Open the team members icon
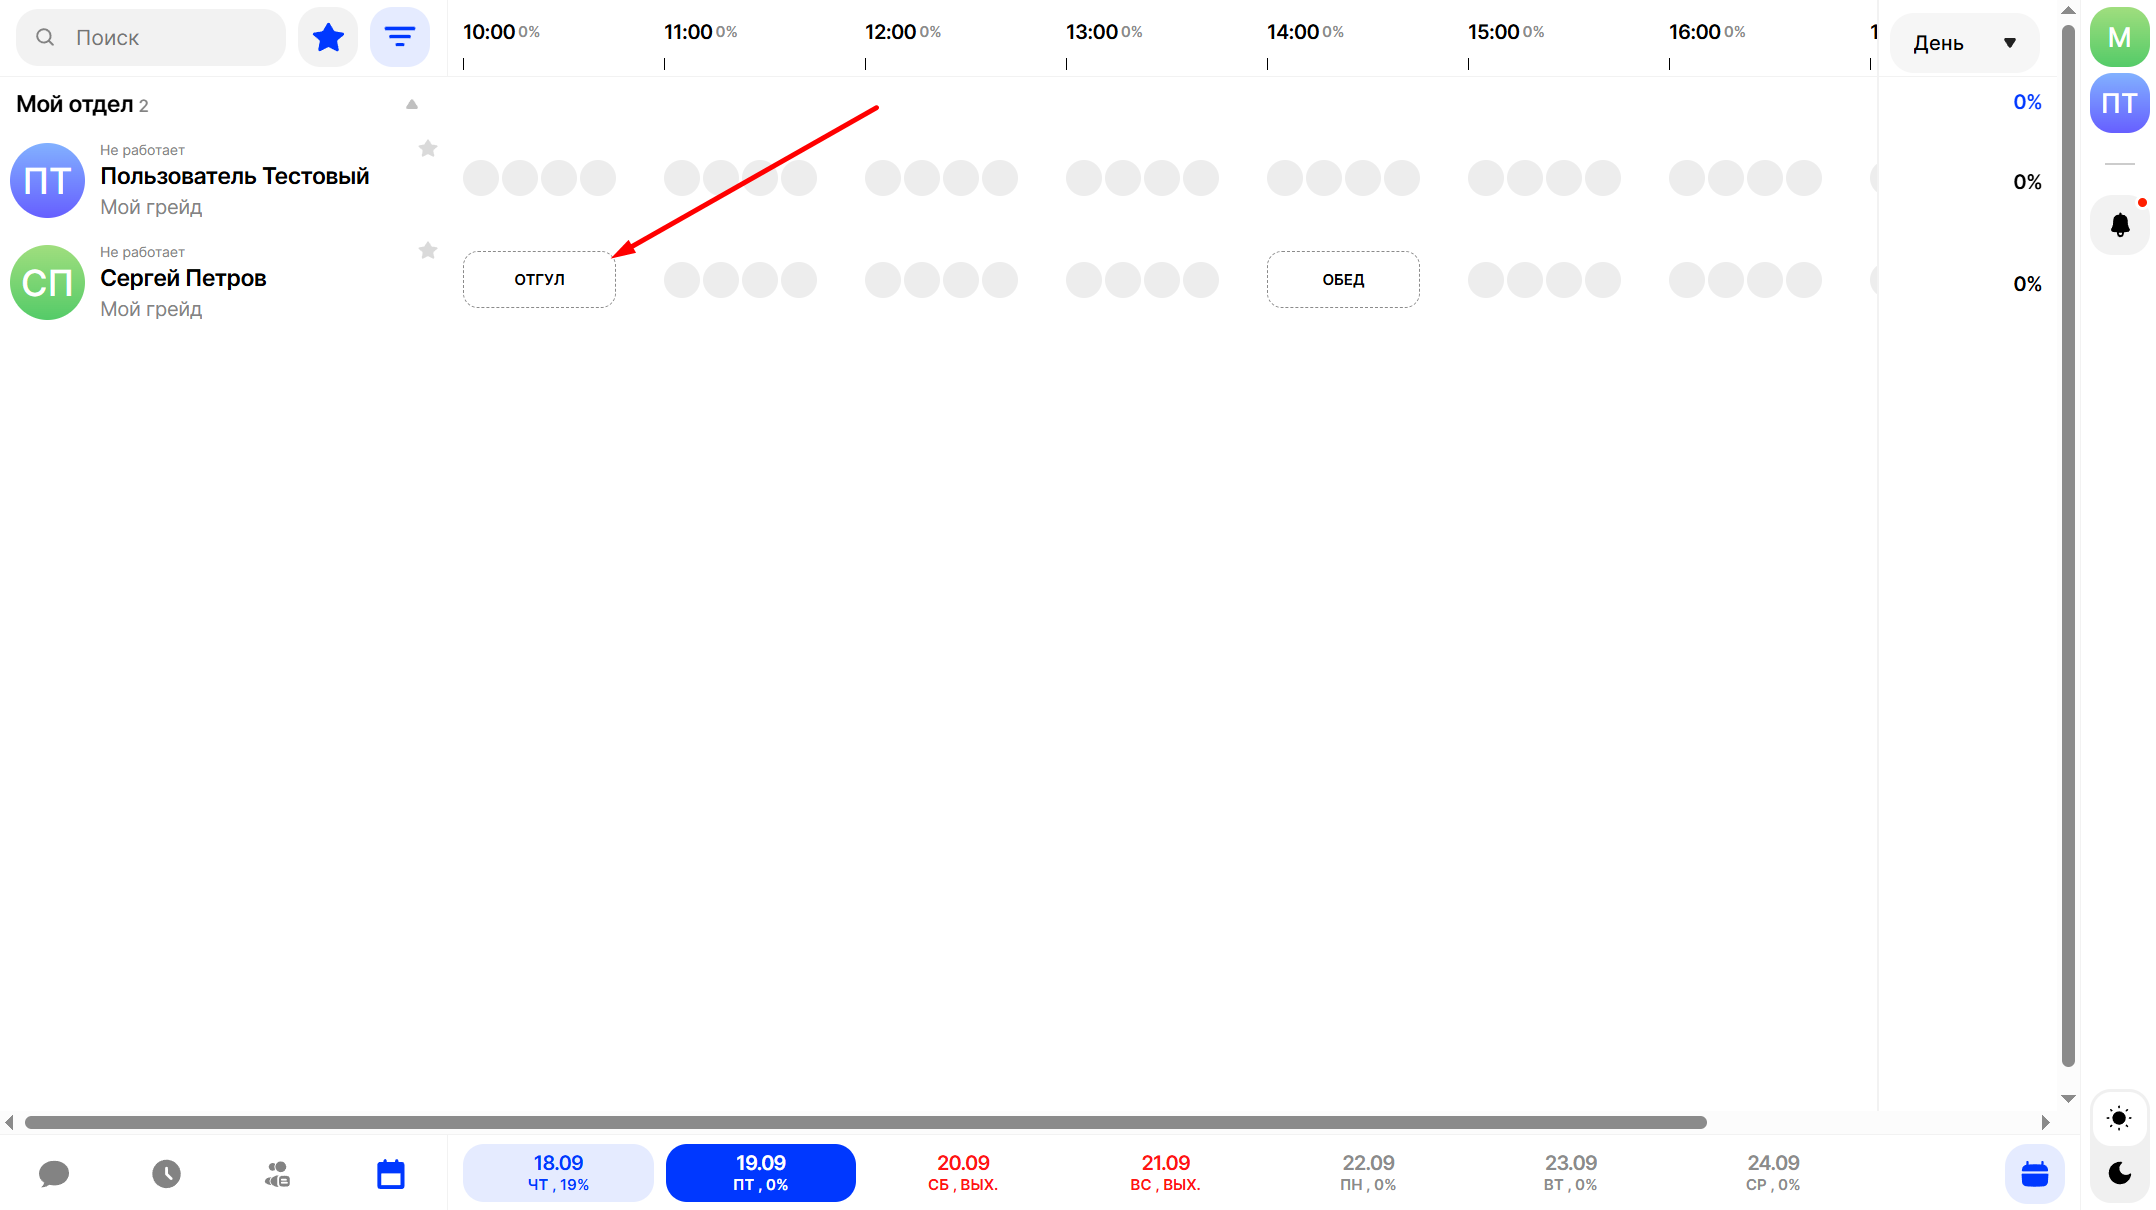This screenshot has width=2156, height=1210. [x=277, y=1173]
